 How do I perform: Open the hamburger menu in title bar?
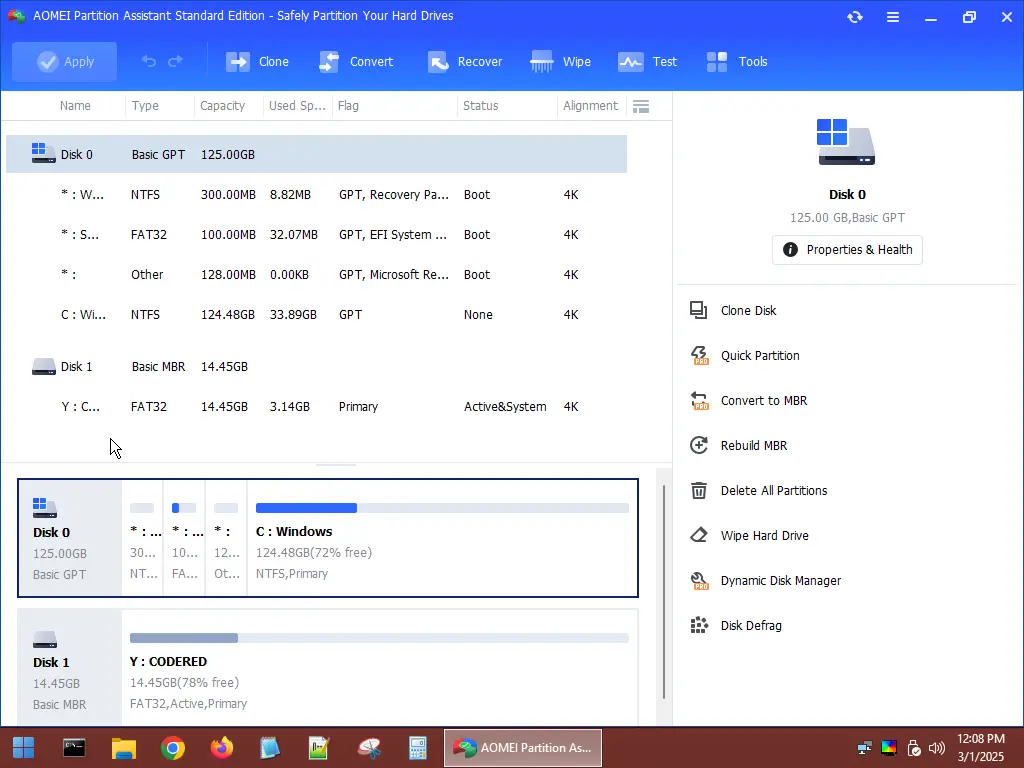[x=893, y=17]
